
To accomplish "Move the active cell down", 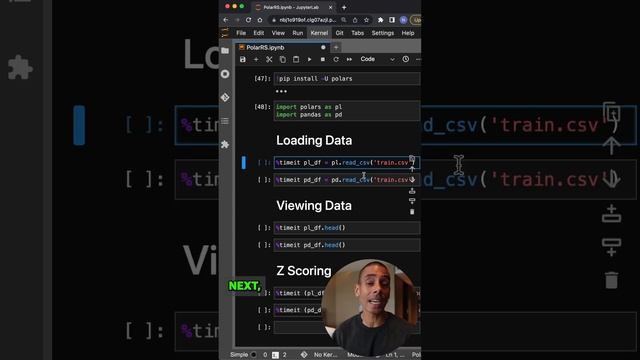I will tap(412, 180).
